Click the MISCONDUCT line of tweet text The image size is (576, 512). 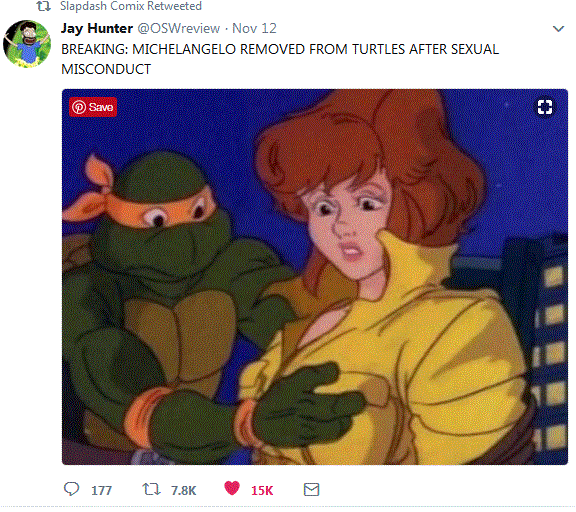click(106, 69)
